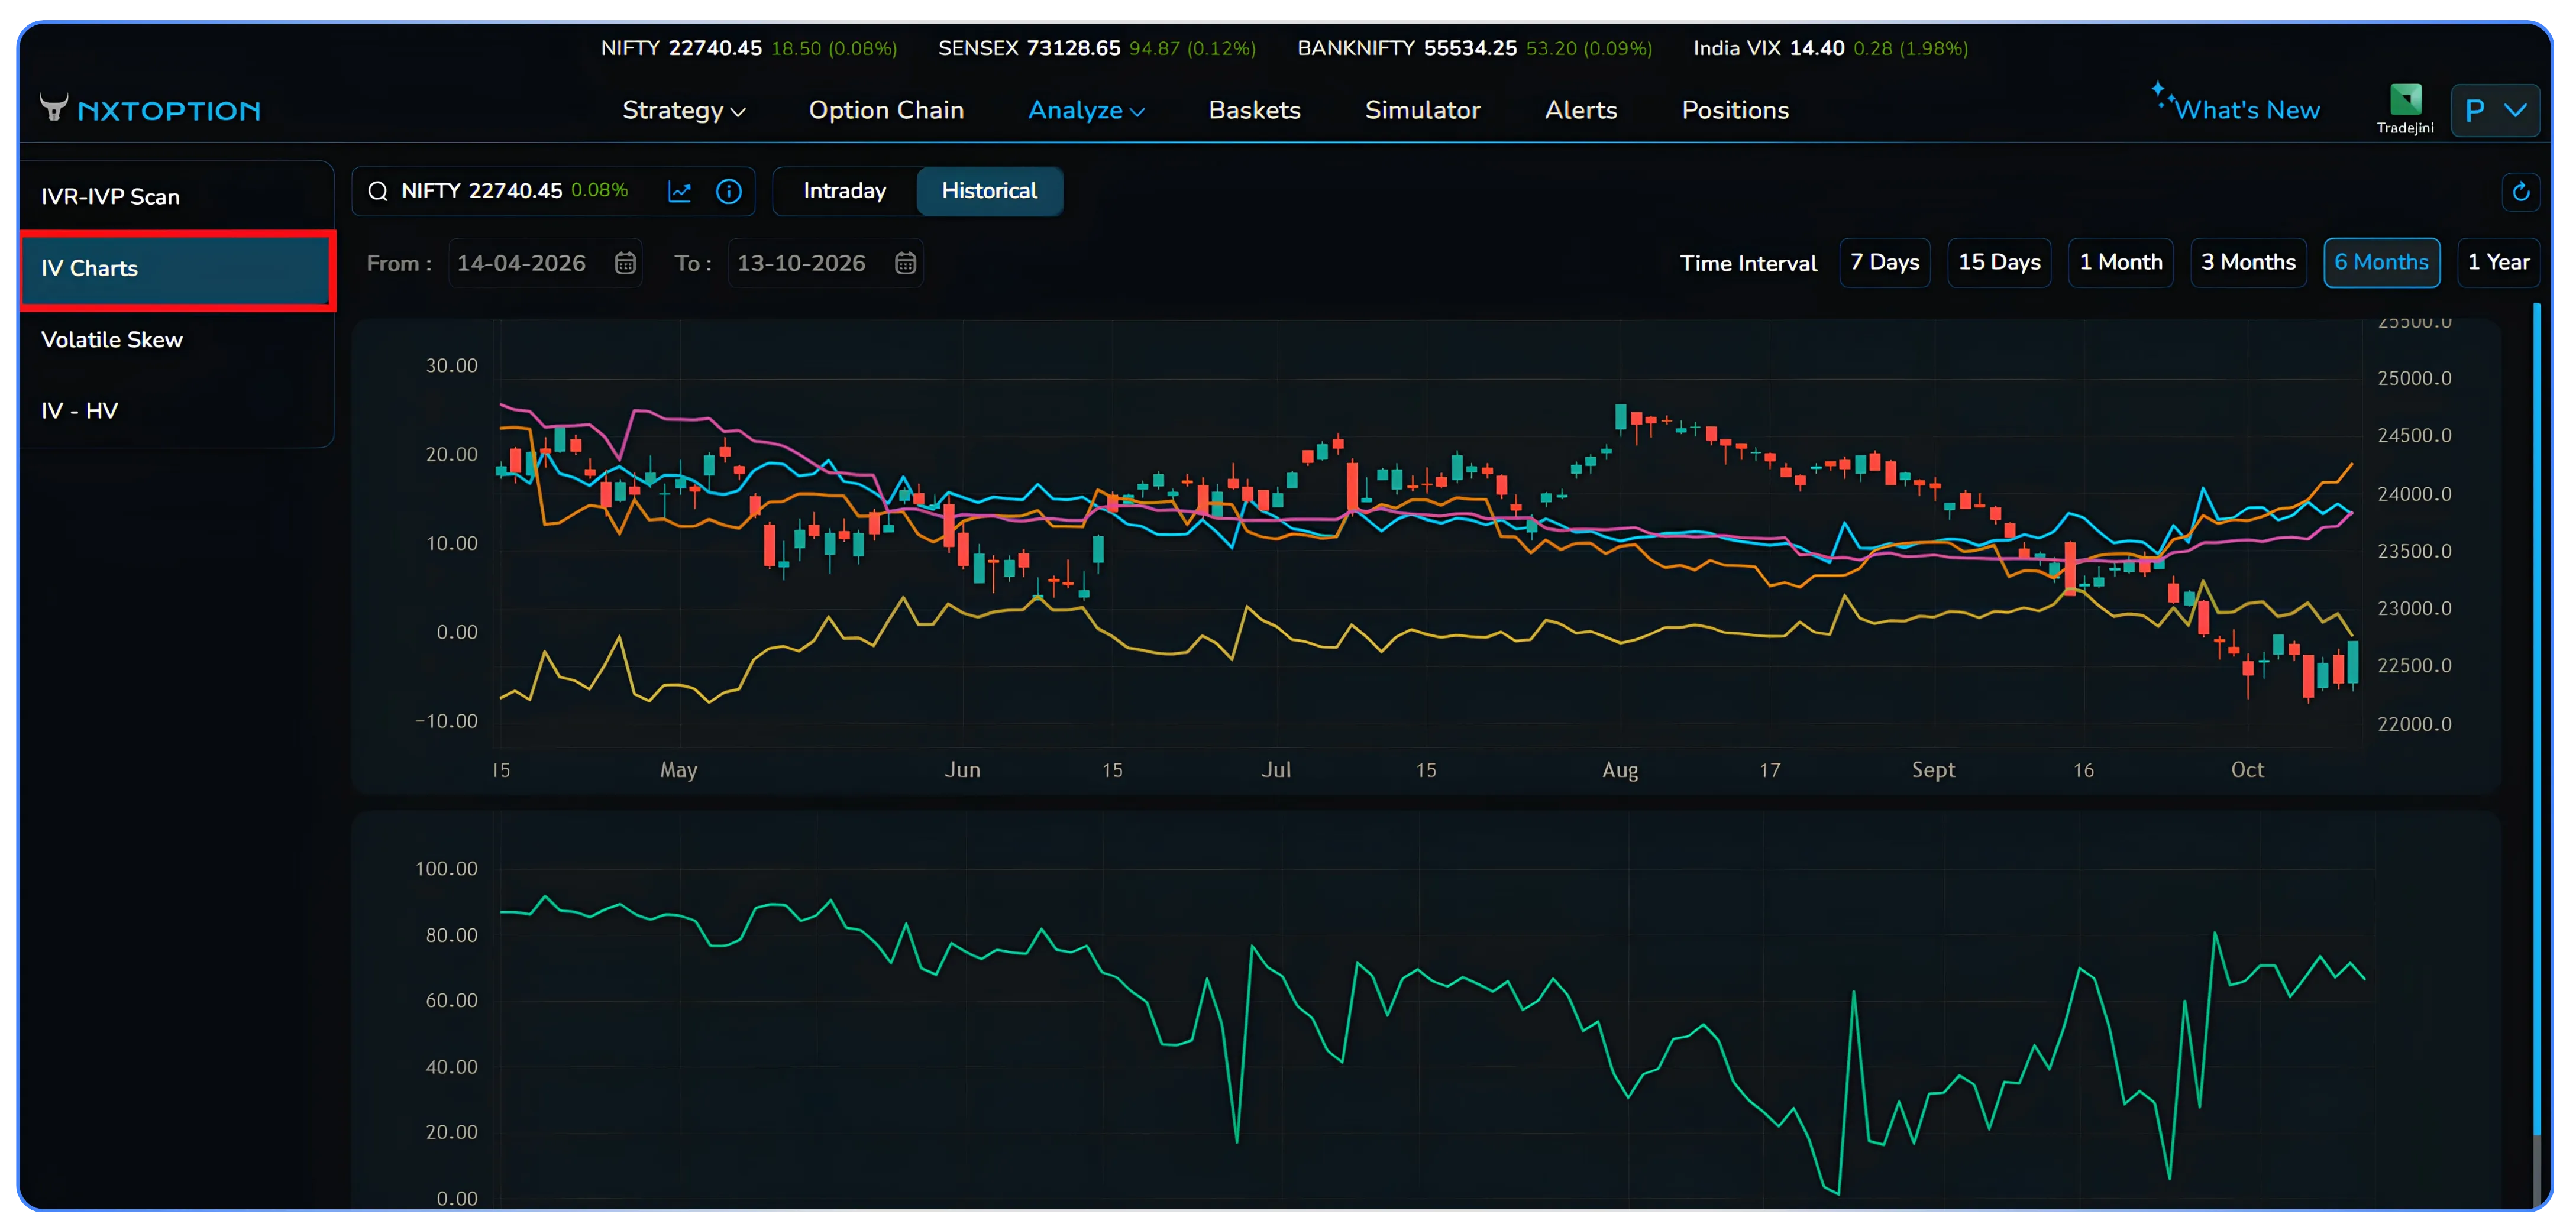Viewport: 2576px width, 1227px height.
Task: Select IVR-IVP Scan in sidebar
Action: [176, 197]
